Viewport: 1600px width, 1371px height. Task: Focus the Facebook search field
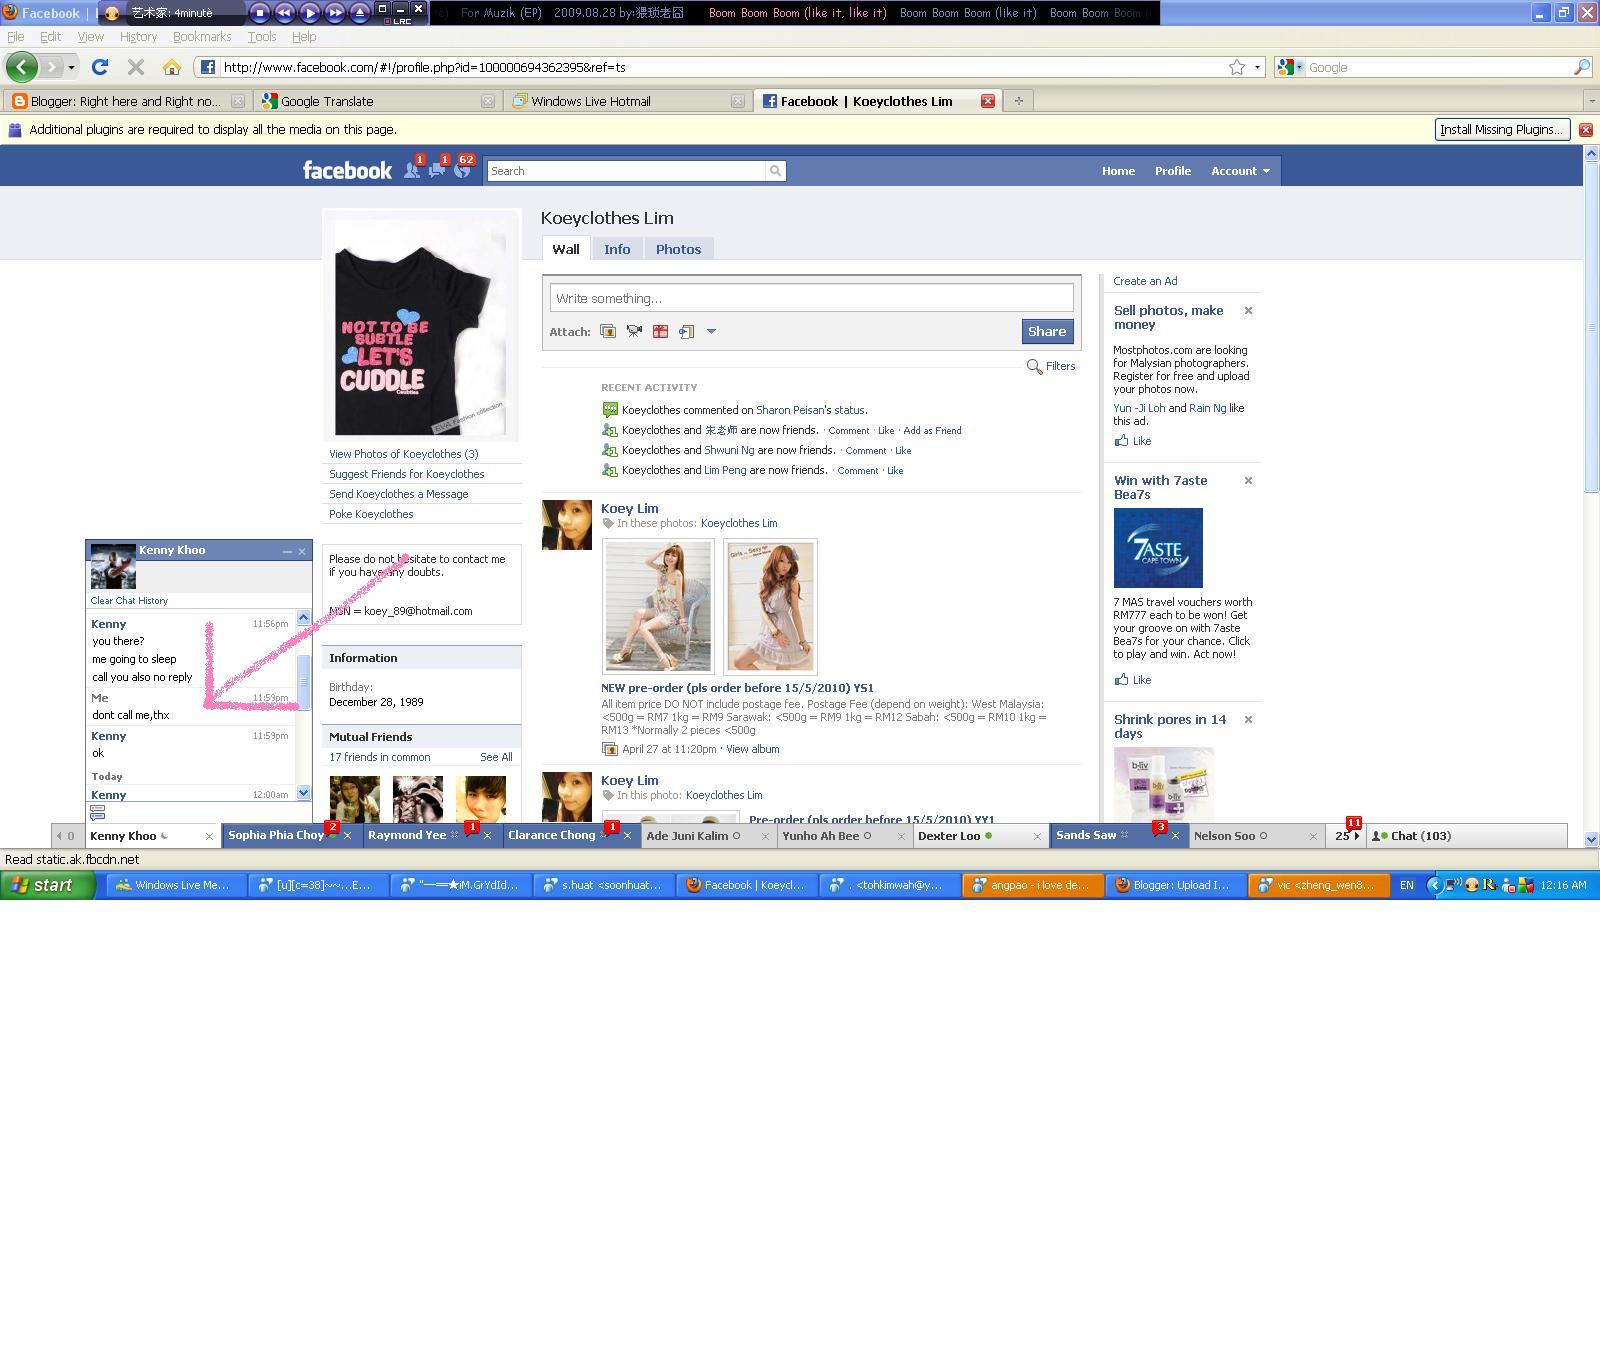626,171
